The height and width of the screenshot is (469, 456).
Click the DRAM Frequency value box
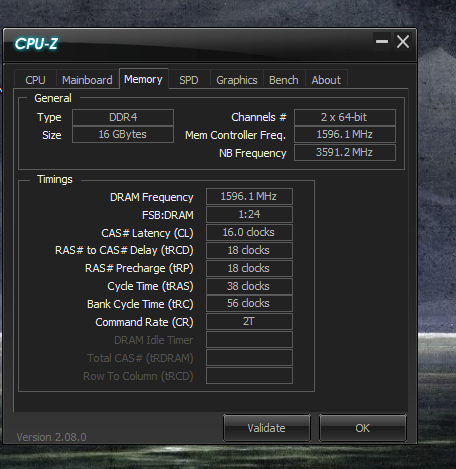[249, 196]
